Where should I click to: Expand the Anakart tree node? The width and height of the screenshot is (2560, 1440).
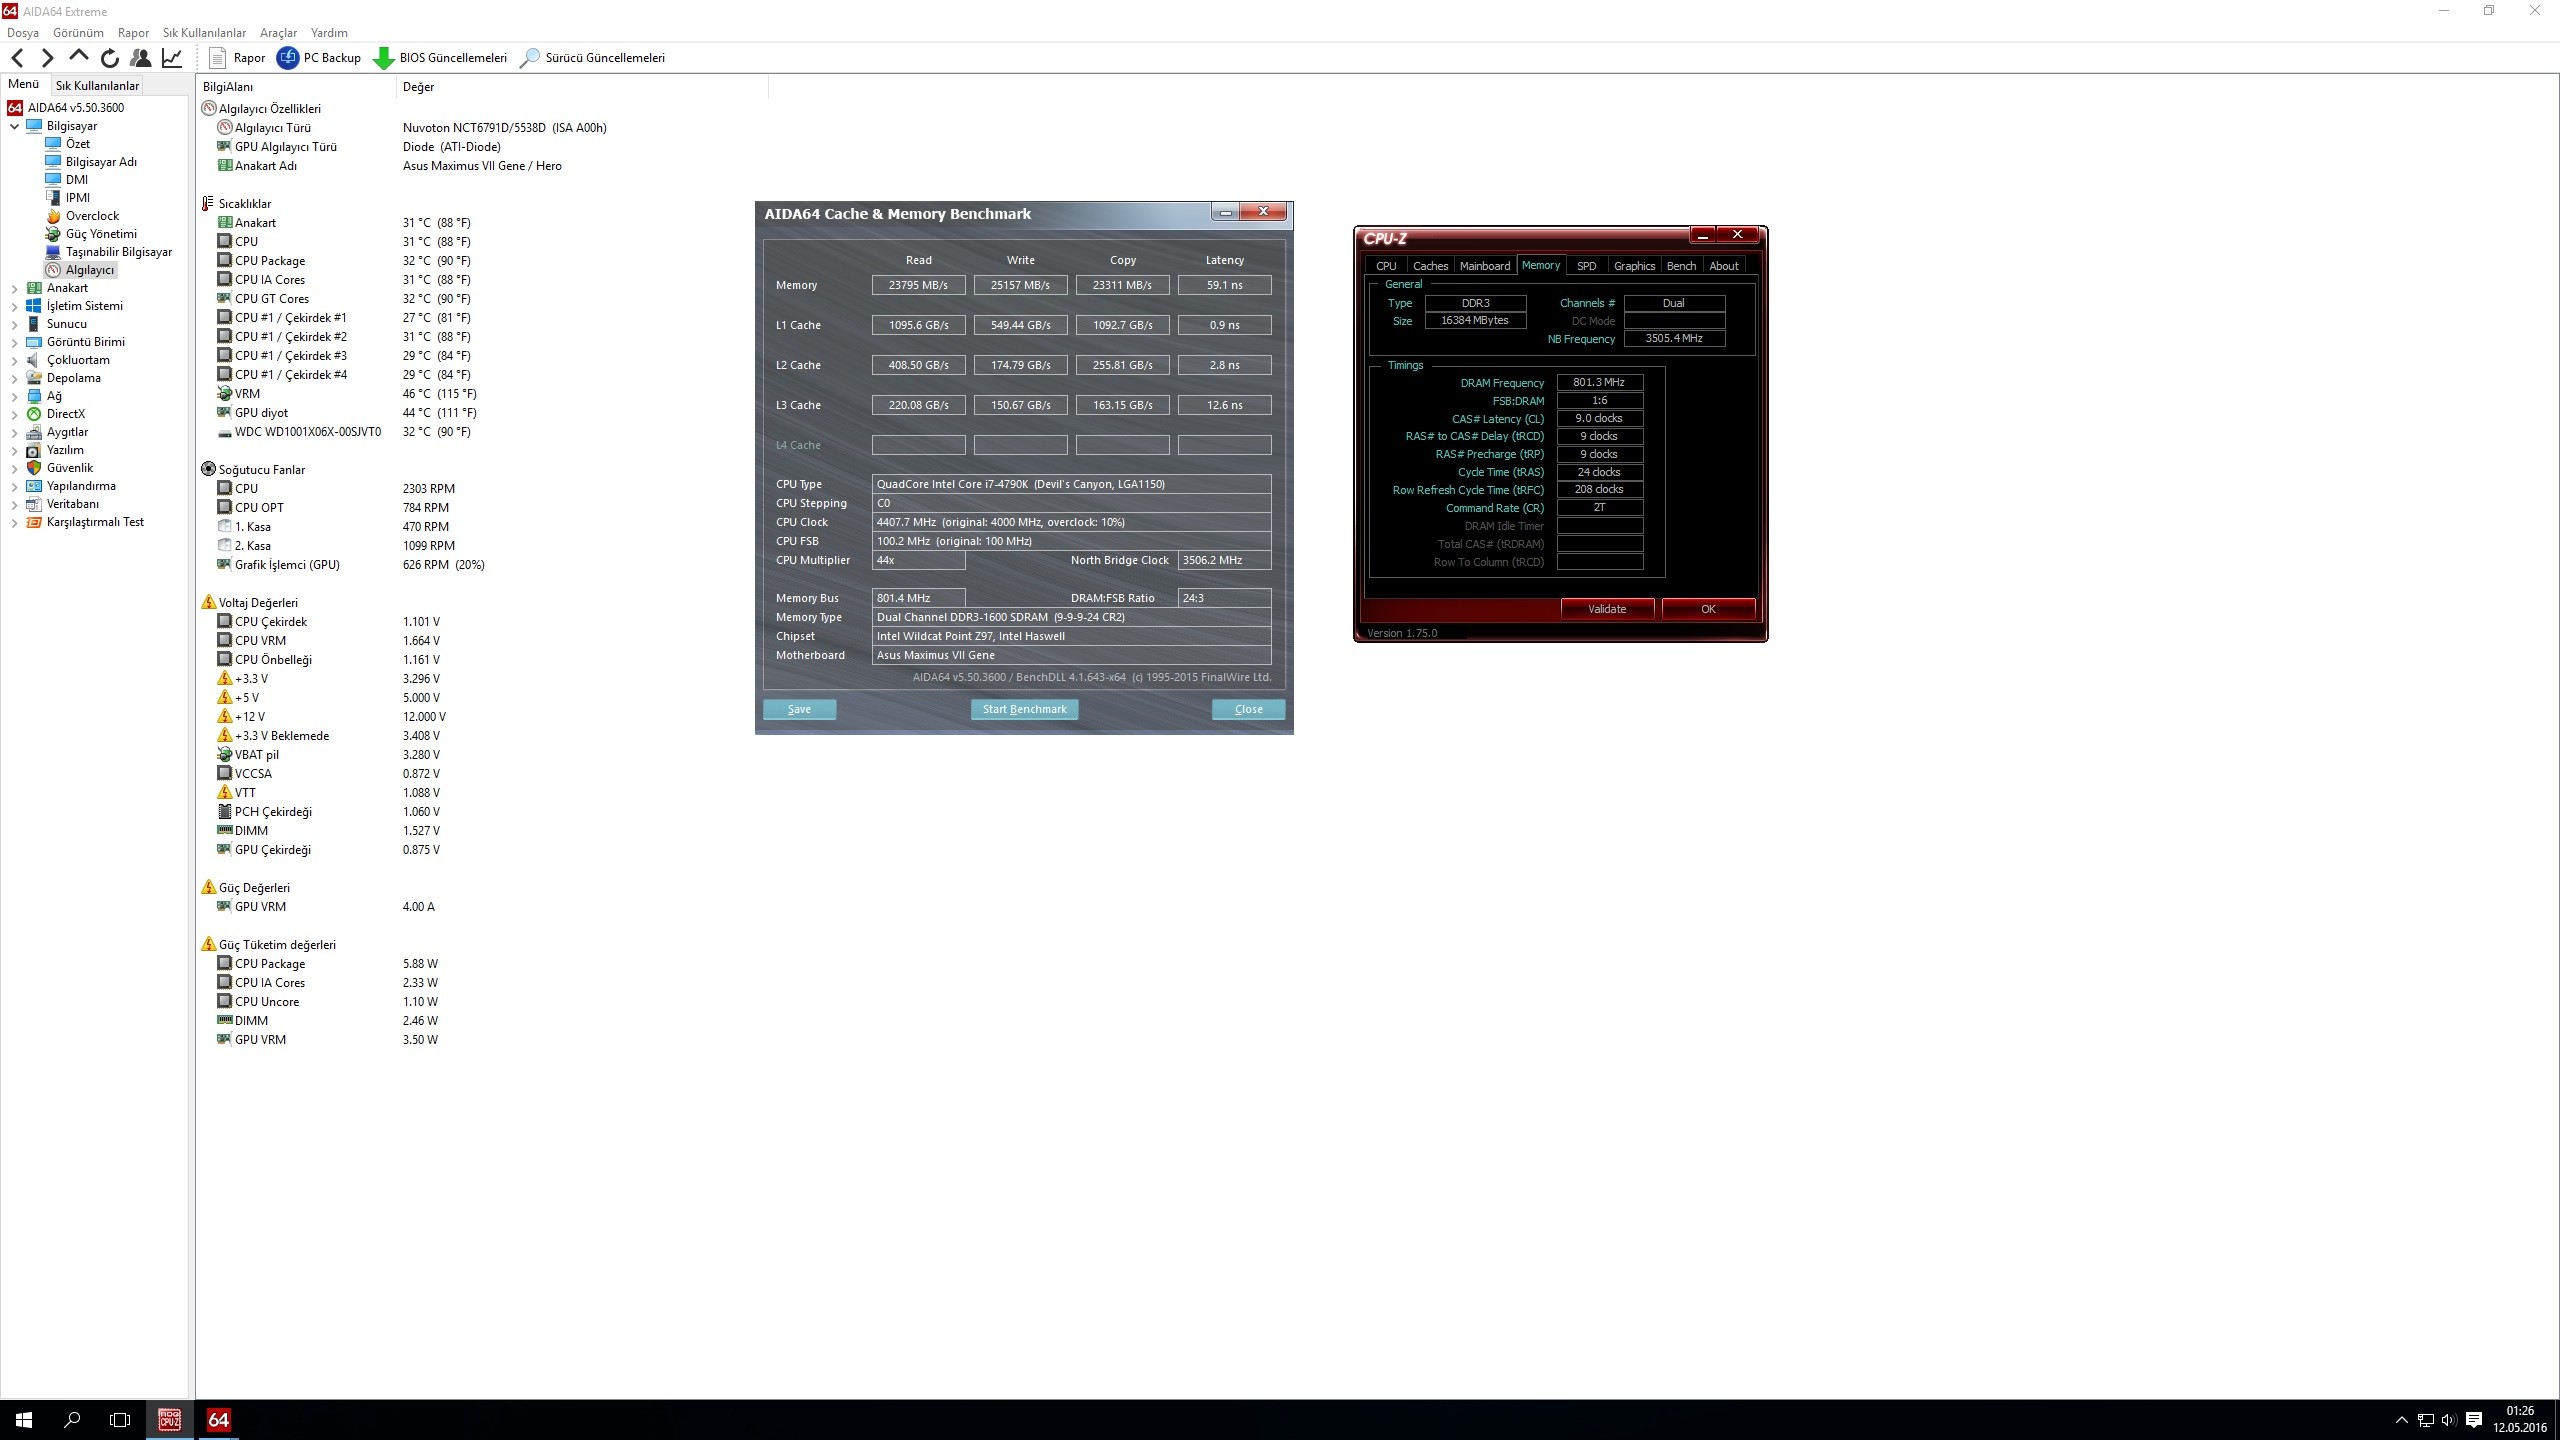pos(15,288)
